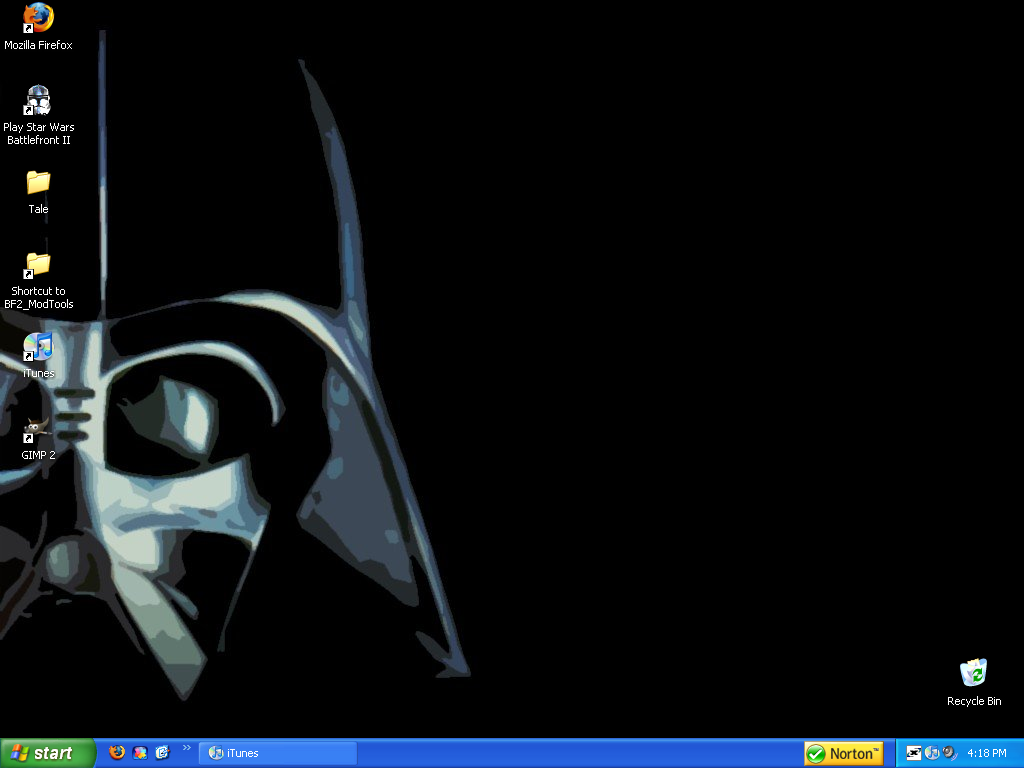Switch to the iTunes taskbar window
This screenshot has height=768, width=1024.
pyautogui.click(x=278, y=753)
